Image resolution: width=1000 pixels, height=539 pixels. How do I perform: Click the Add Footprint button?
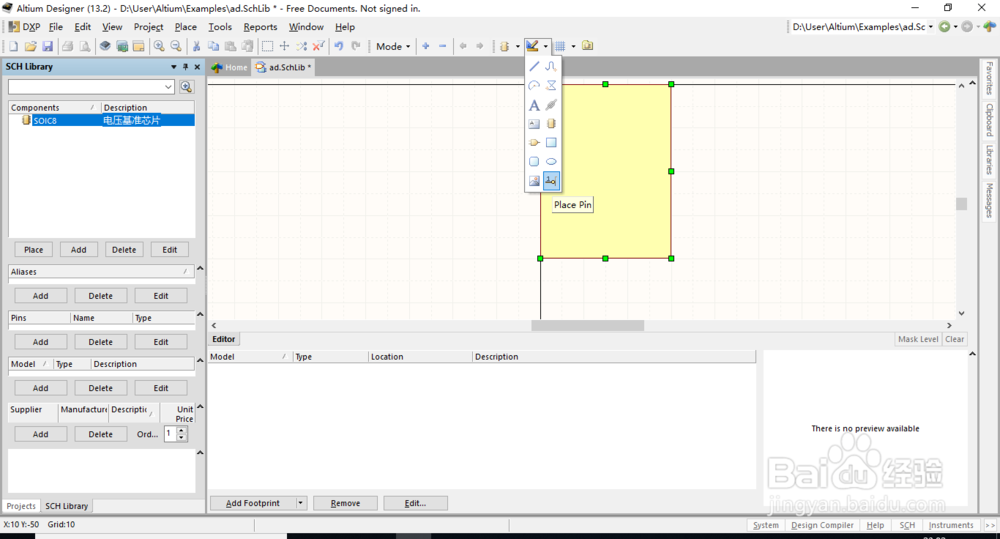click(253, 503)
